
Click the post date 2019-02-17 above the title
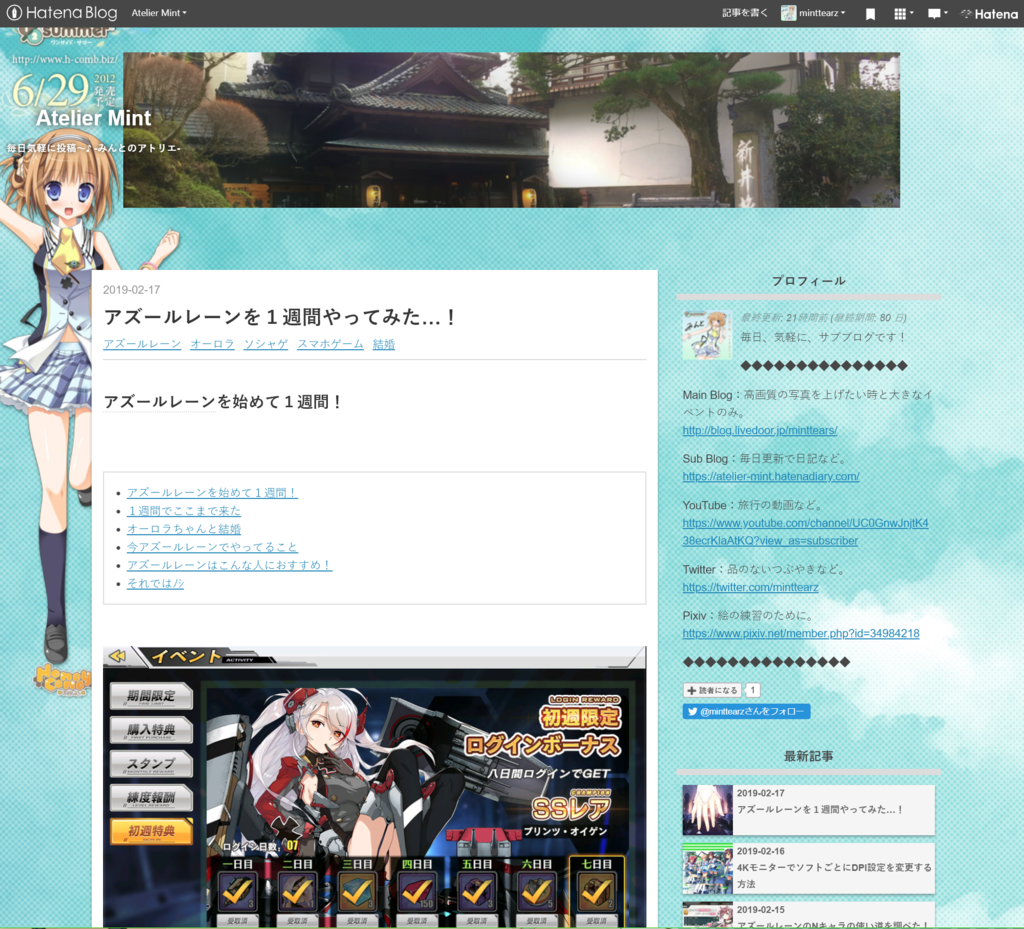pyautogui.click(x=131, y=290)
